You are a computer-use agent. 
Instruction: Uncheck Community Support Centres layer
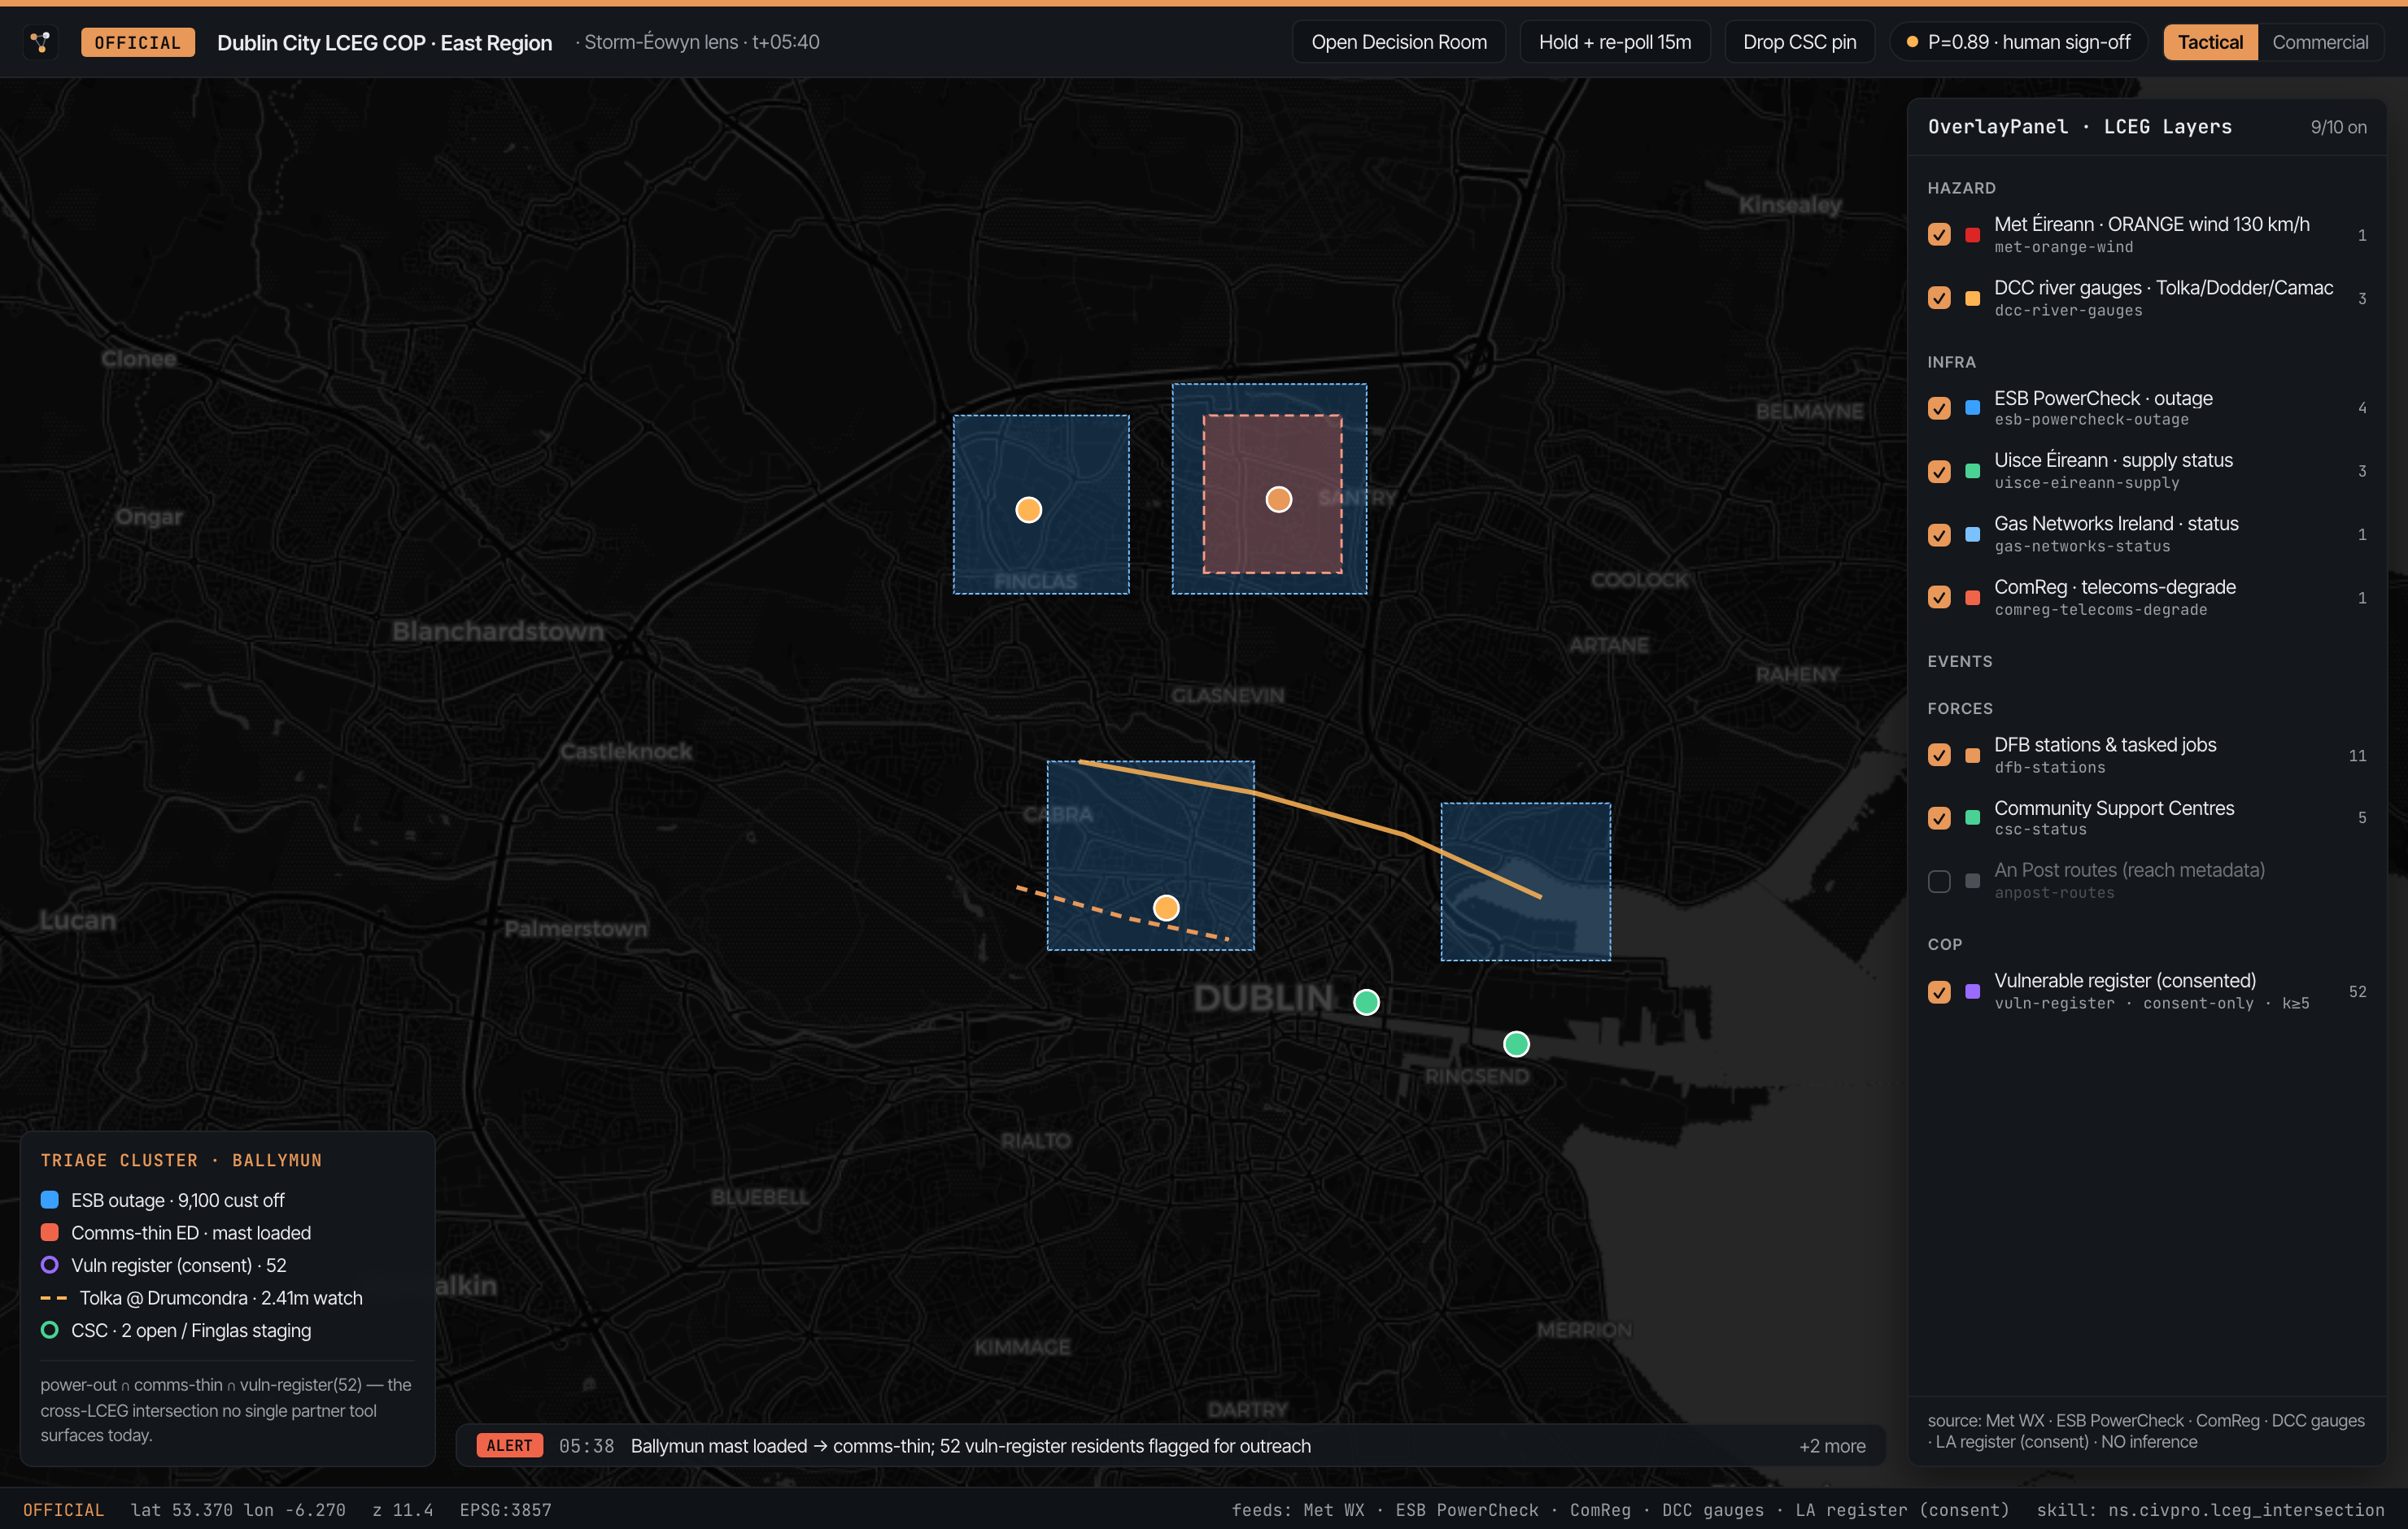1939,818
